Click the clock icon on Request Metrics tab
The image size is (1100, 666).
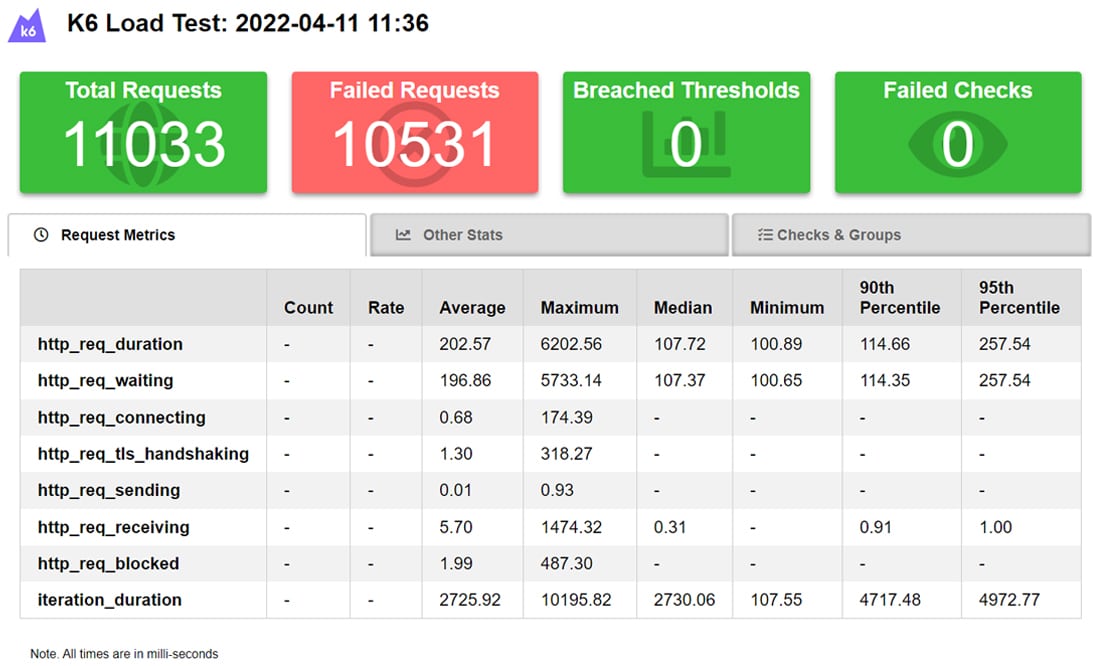click(40, 234)
